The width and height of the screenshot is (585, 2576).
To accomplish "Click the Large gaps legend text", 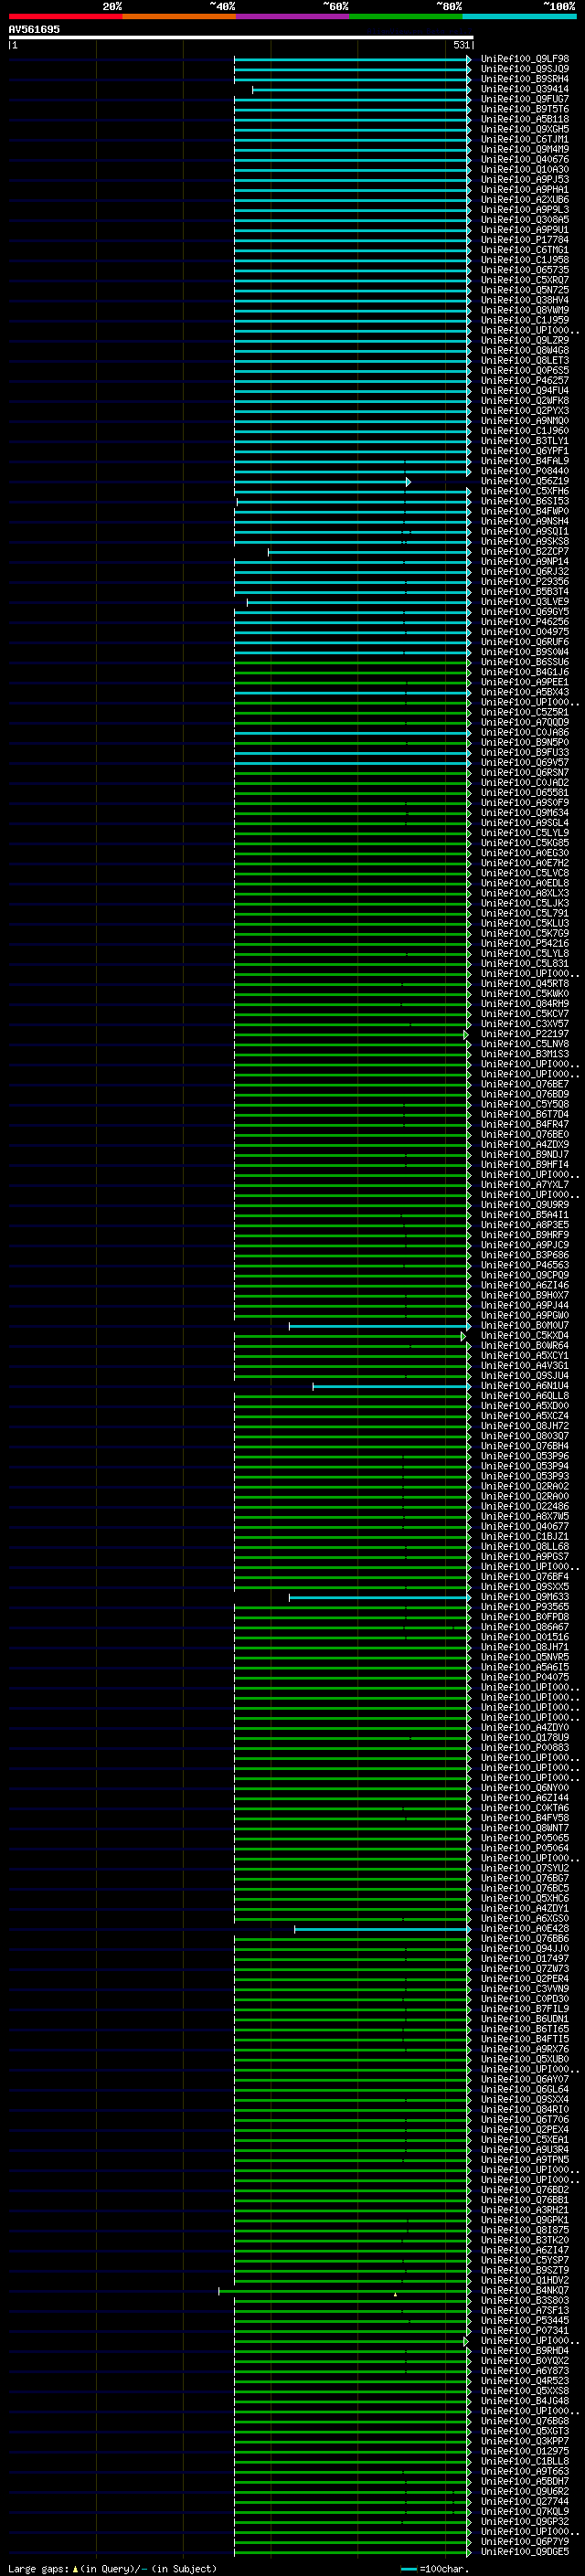I will [112, 2568].
